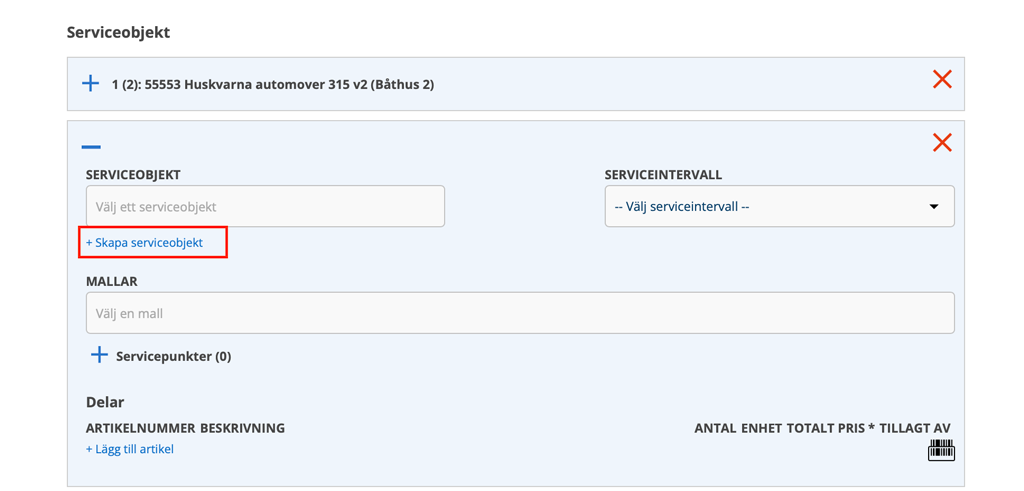Viewport: 1024px width, 491px height.
Task: Click the Lägg till artikel link
Action: click(x=130, y=449)
